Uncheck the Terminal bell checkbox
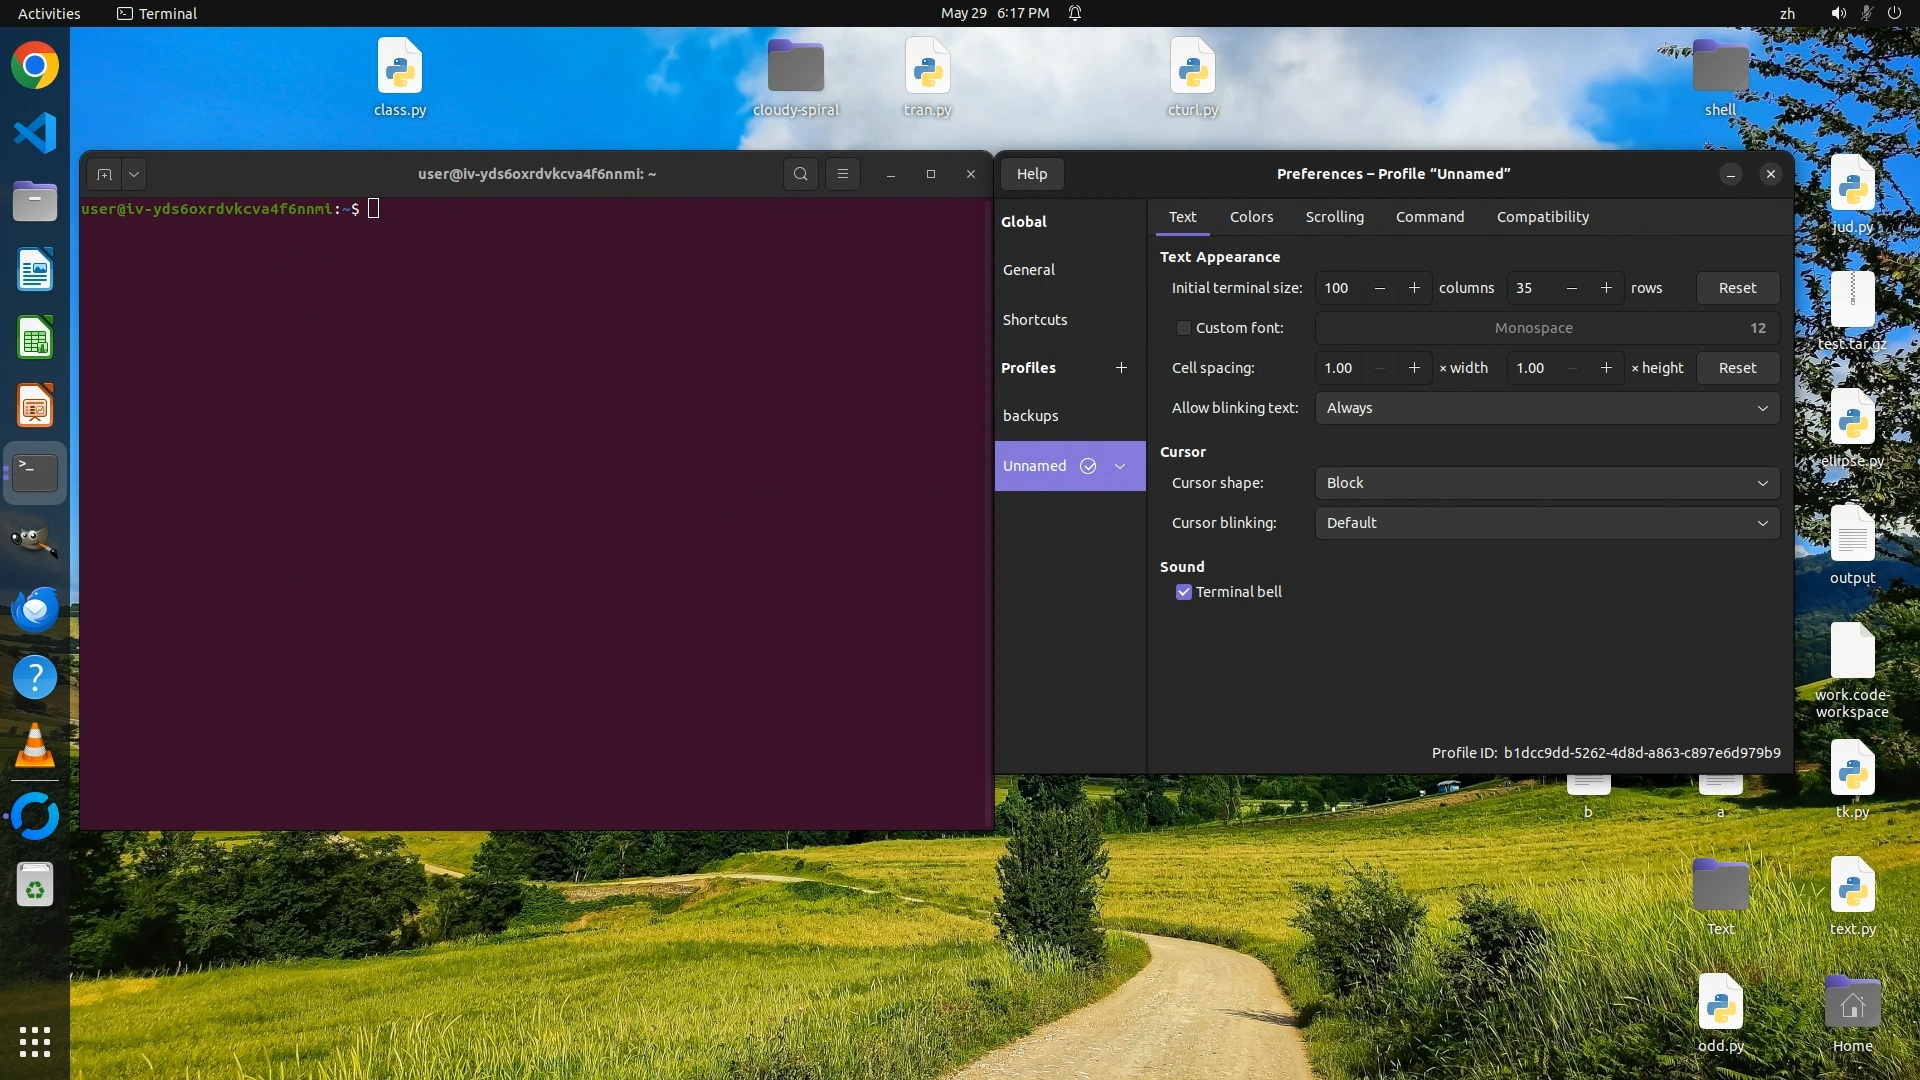This screenshot has width=1920, height=1080. (1184, 592)
